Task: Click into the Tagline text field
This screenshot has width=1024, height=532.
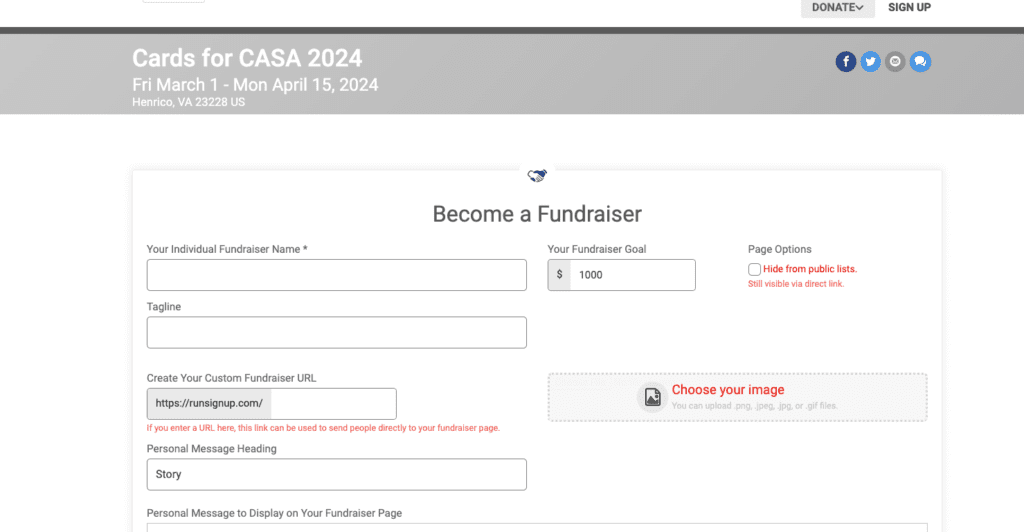Action: [336, 333]
